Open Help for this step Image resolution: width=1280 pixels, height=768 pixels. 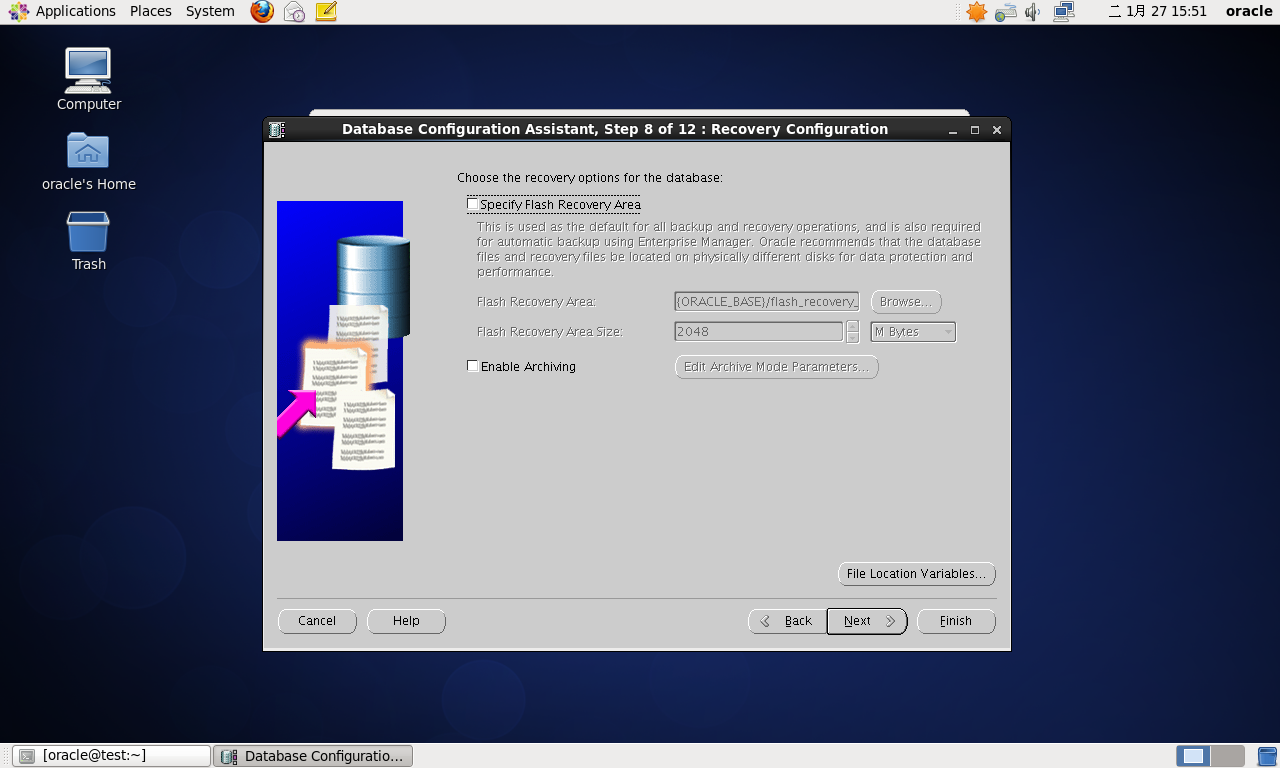pos(406,621)
